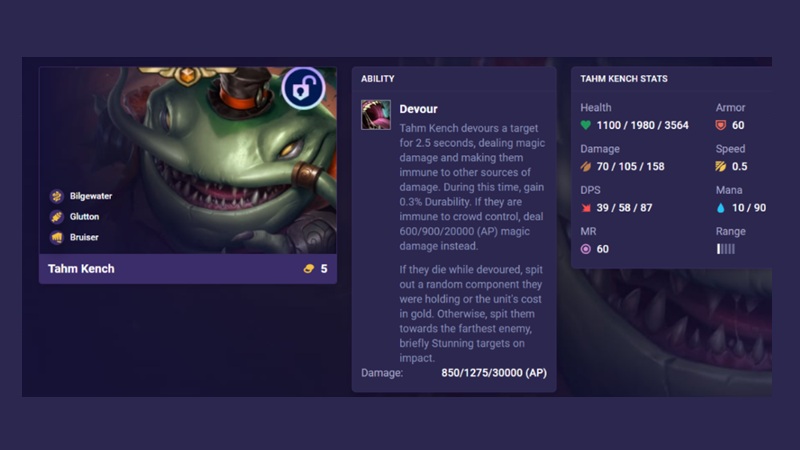Click the unlock padlock icon on portrait
Viewport: 800px width, 450px height.
click(303, 88)
